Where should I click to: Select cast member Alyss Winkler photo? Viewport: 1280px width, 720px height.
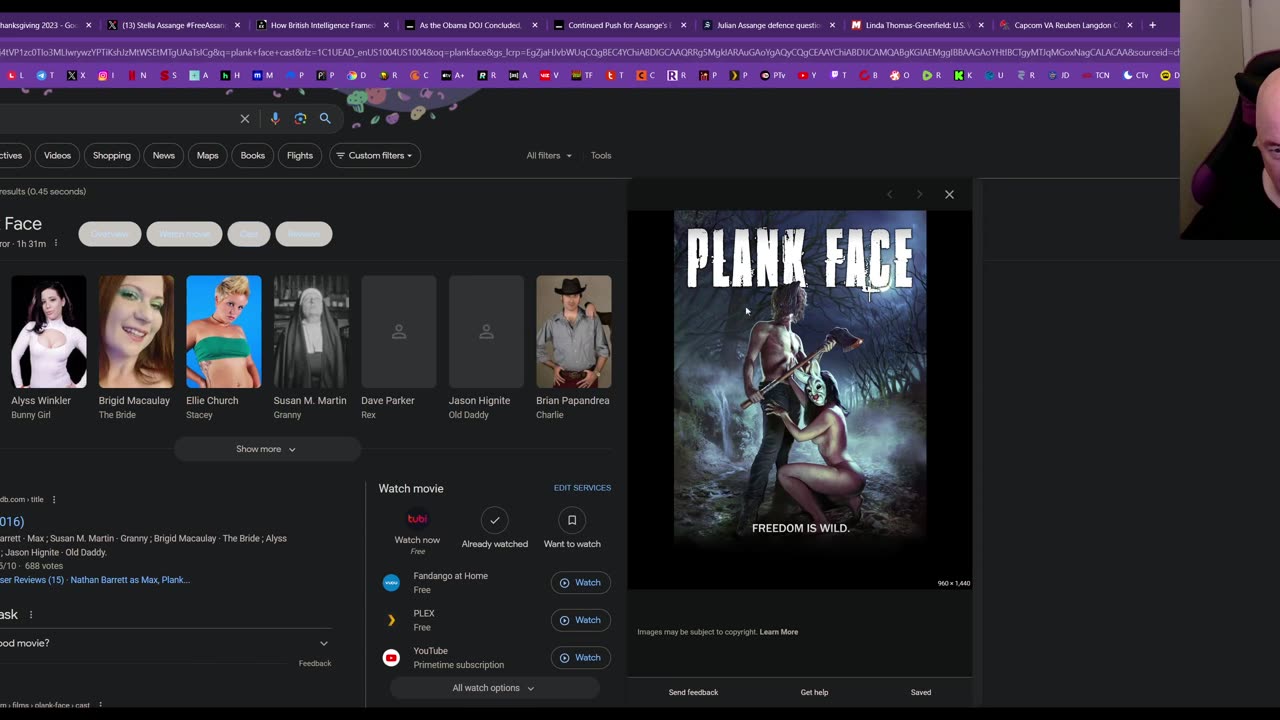(49, 332)
